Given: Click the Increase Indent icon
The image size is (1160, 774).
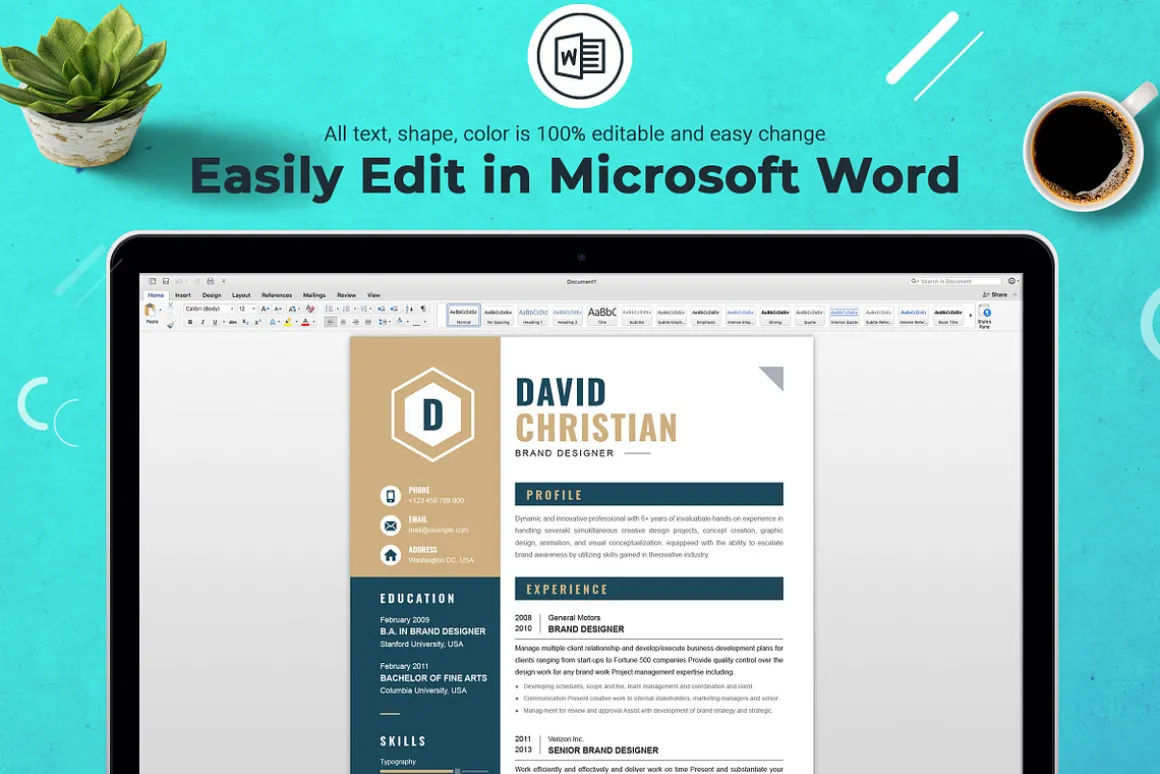Looking at the screenshot, I should point(394,309).
